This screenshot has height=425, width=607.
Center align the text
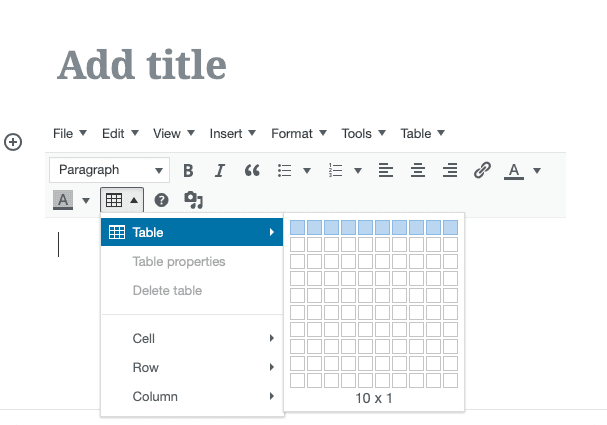tap(418, 170)
